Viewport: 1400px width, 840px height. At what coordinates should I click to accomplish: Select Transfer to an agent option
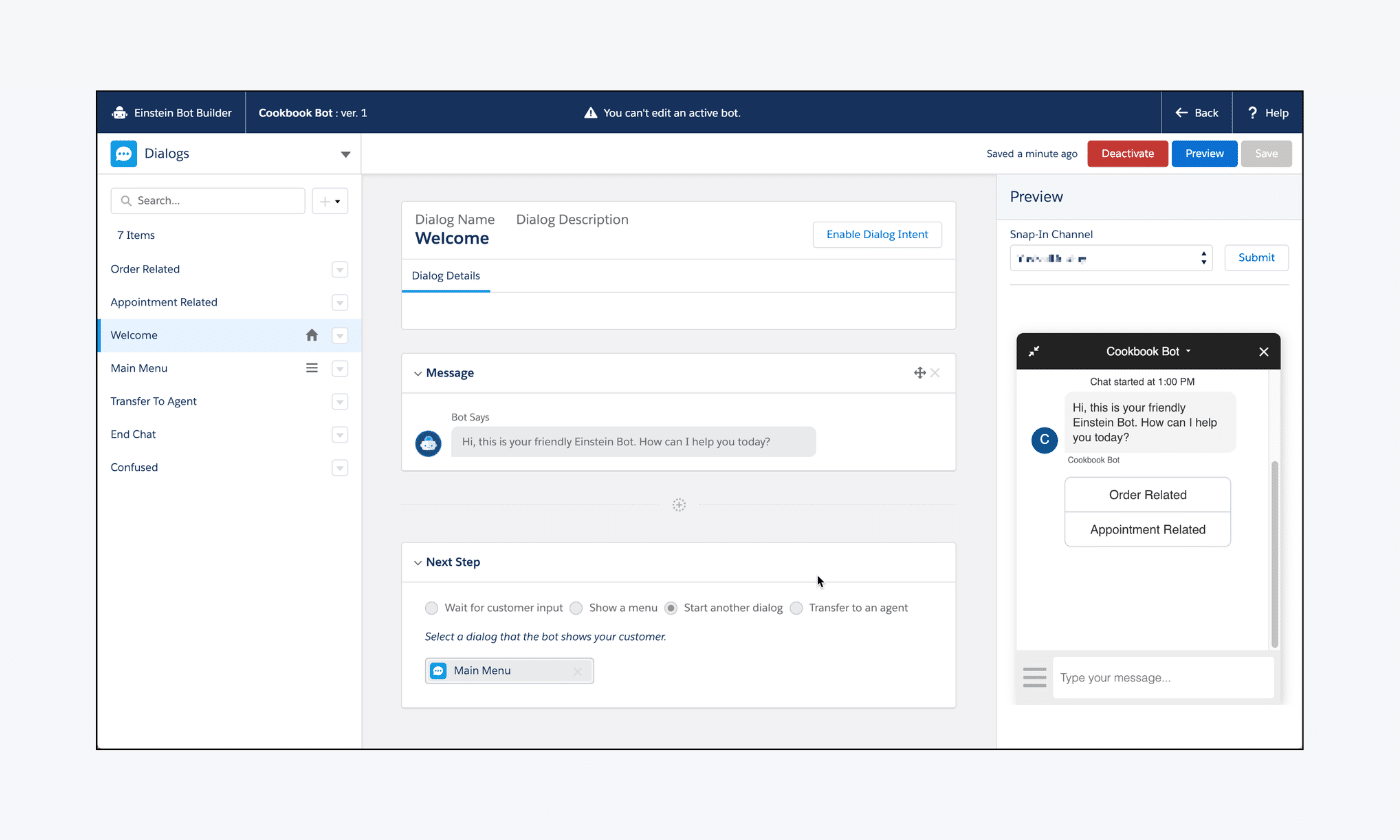point(796,608)
